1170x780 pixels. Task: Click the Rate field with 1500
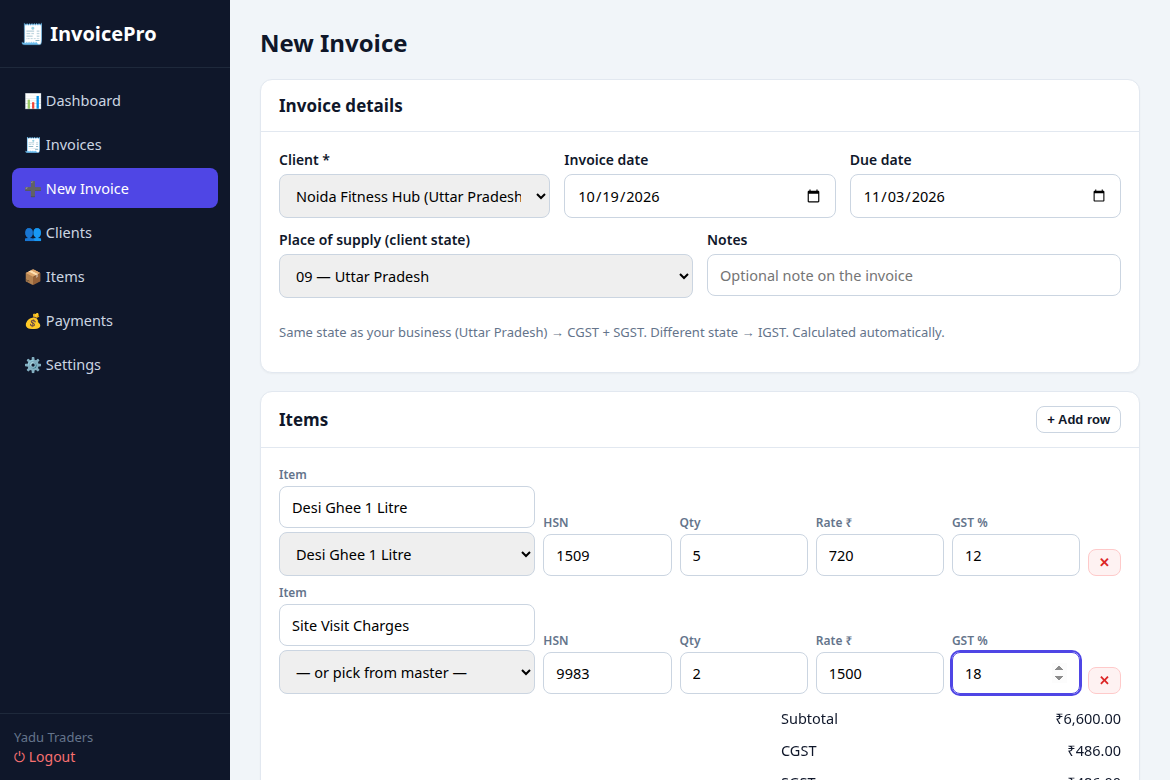tap(880, 673)
